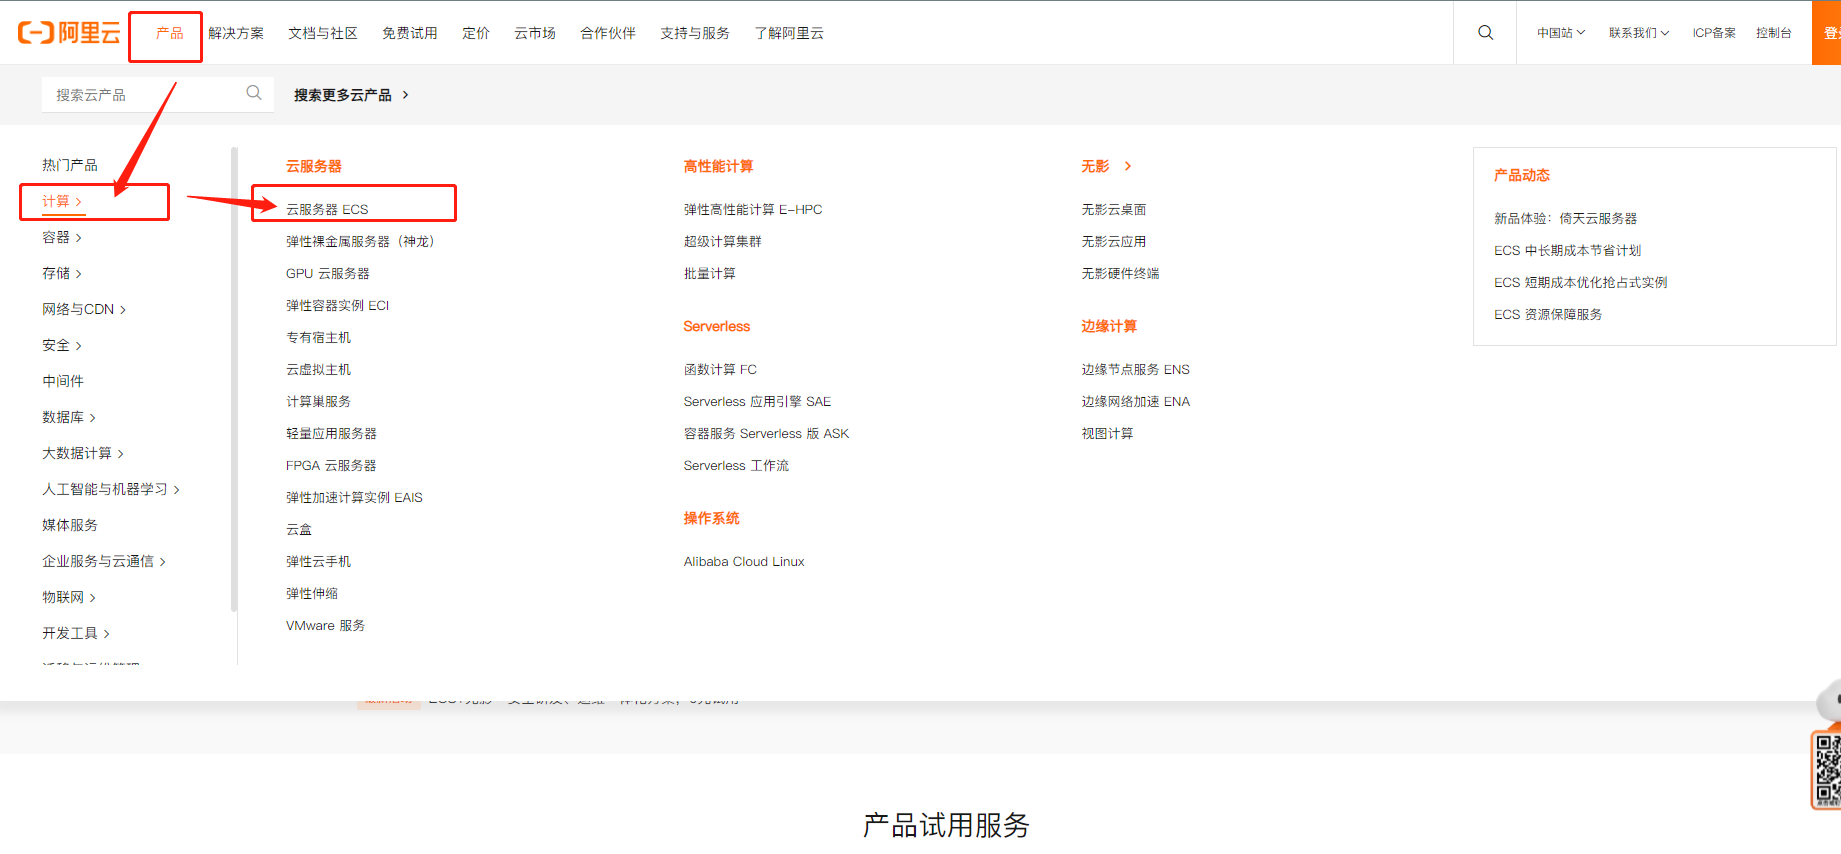1841x854 pixels.
Task: Open the 了解阿里云 menu item
Action: [x=789, y=33]
